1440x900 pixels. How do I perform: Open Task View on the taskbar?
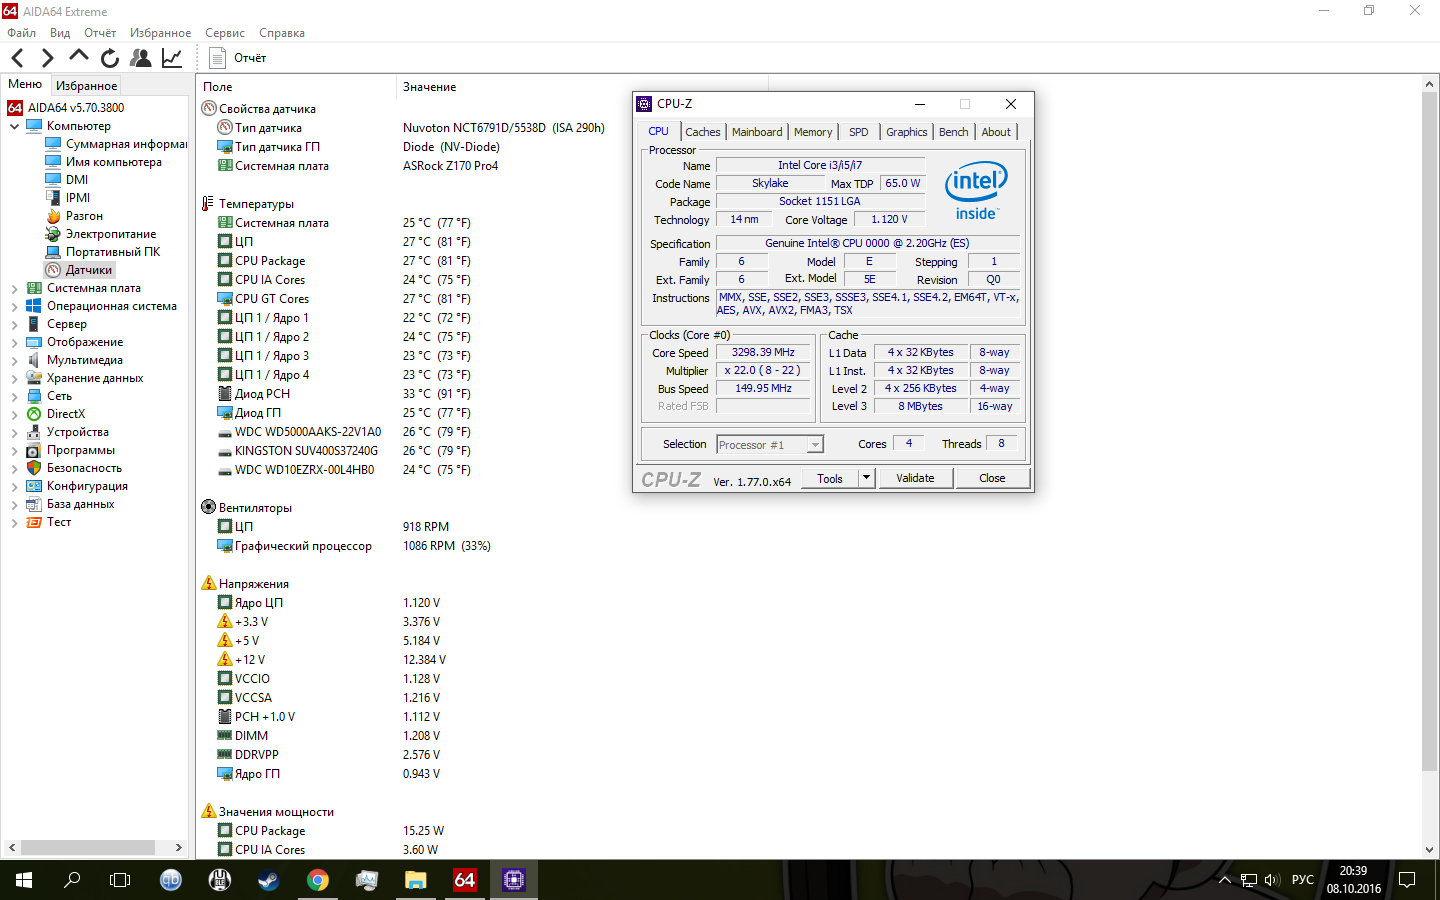click(120, 880)
